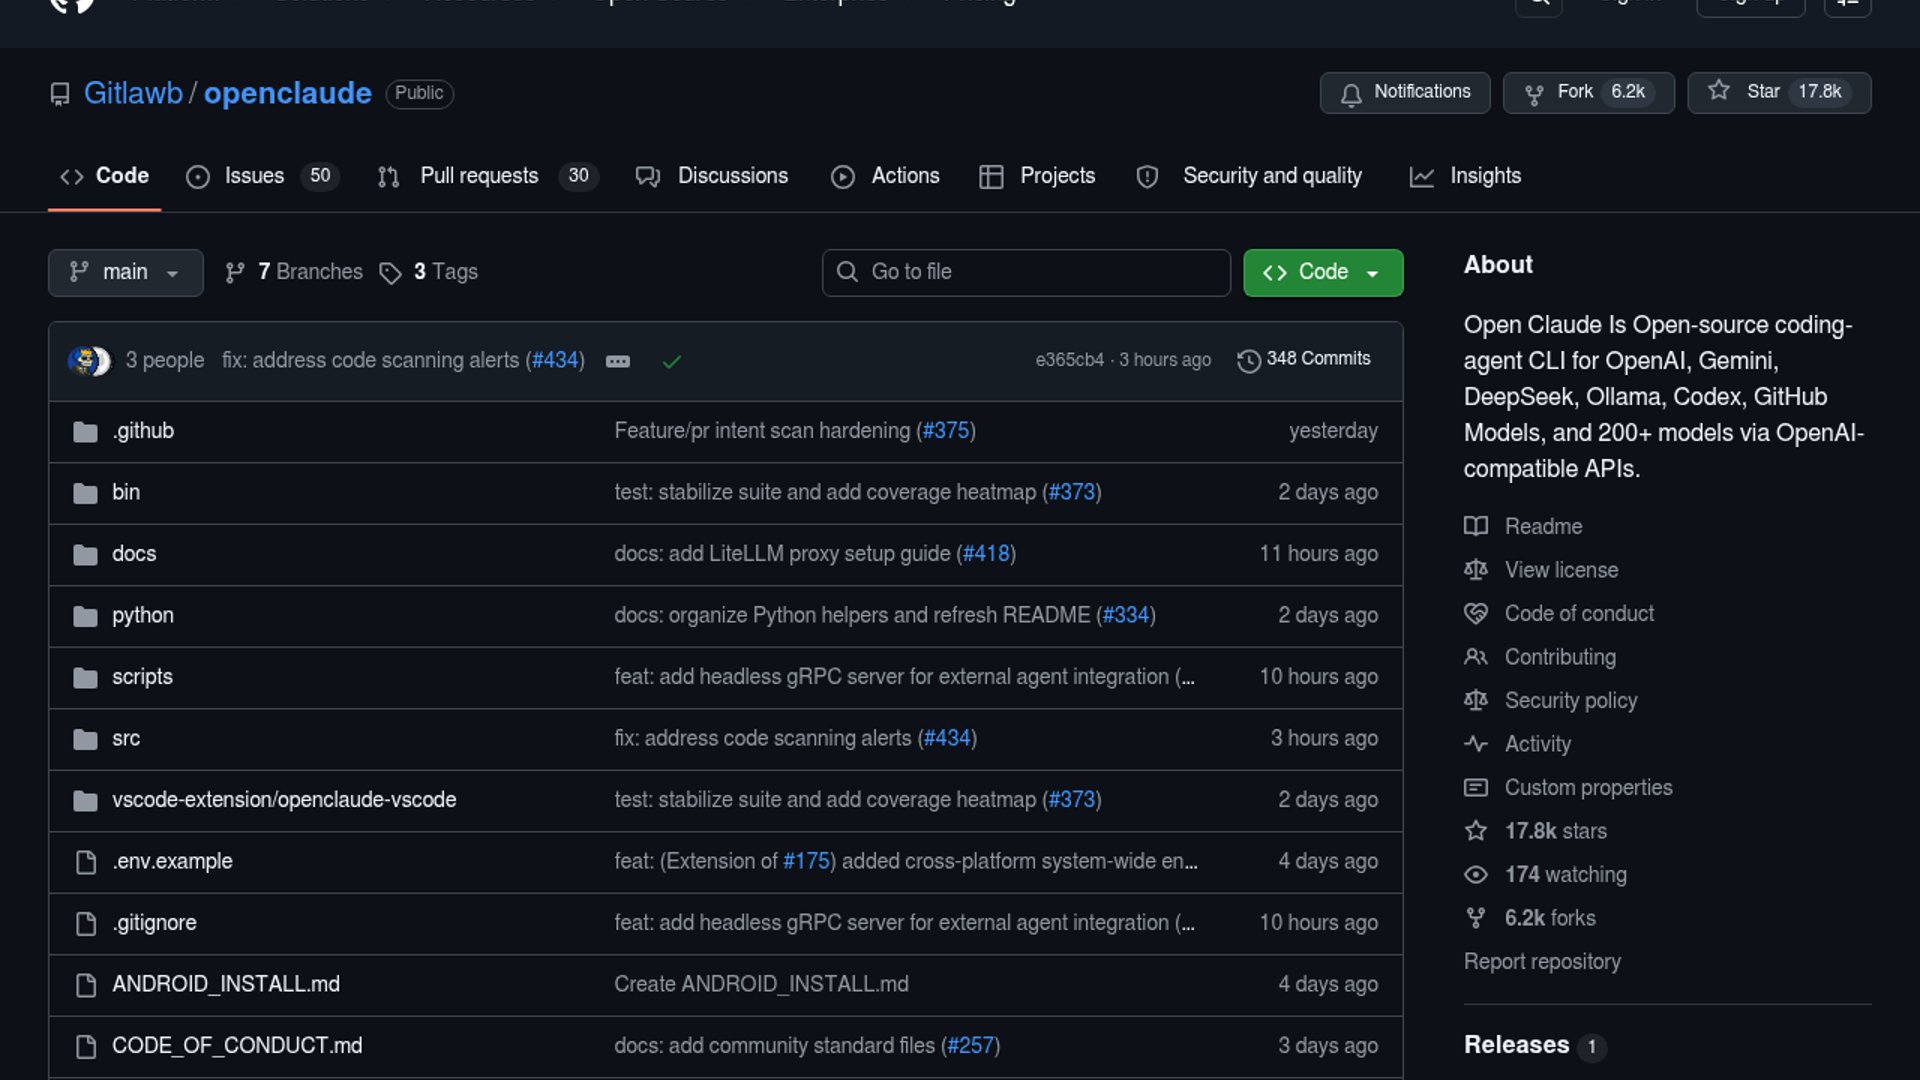This screenshot has height=1080, width=1920.
Task: Click the Notifications bell icon
Action: tap(1351, 94)
